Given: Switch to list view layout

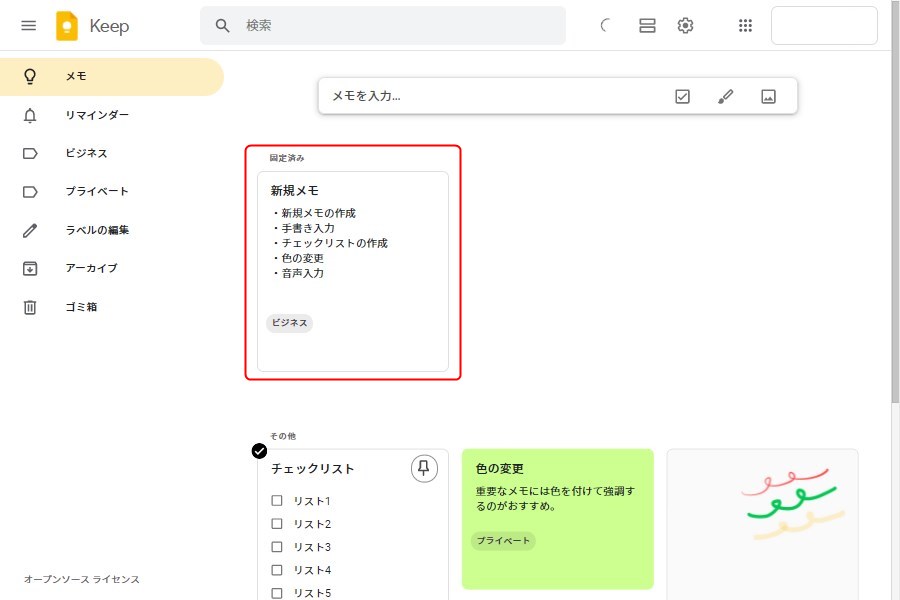Looking at the screenshot, I should (x=647, y=26).
